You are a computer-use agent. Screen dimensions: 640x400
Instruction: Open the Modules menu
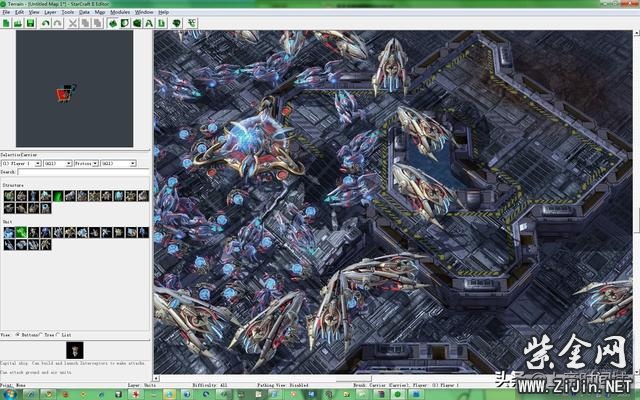(119, 12)
